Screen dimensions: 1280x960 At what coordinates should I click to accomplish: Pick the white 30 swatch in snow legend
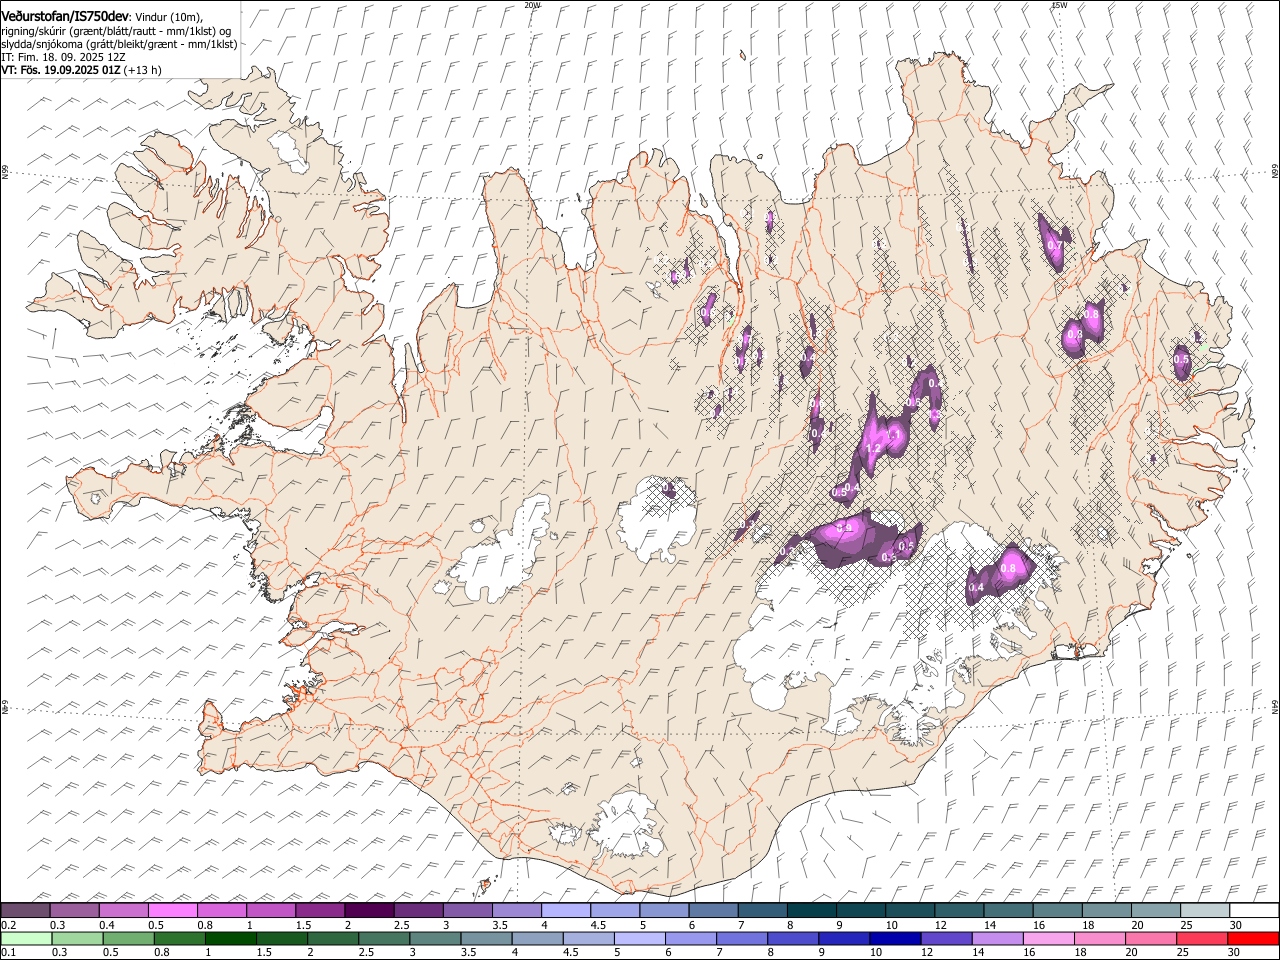(x=1253, y=910)
